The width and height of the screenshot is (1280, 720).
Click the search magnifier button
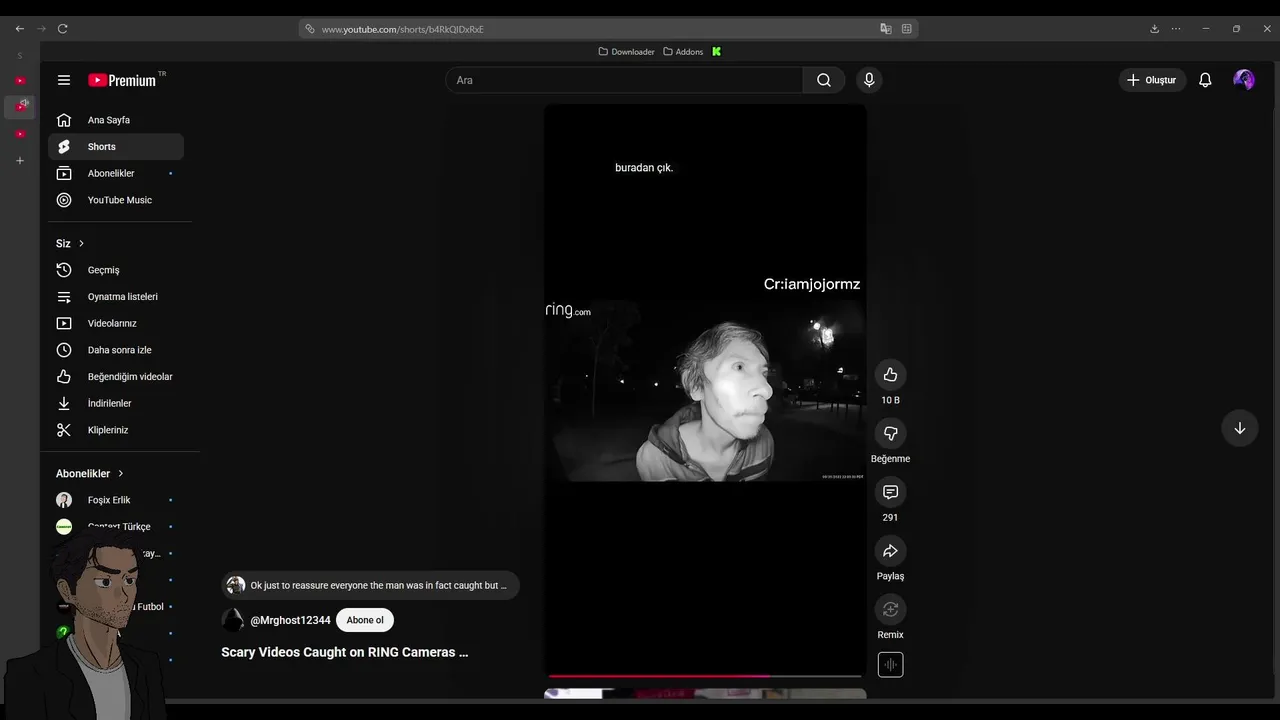coord(823,80)
